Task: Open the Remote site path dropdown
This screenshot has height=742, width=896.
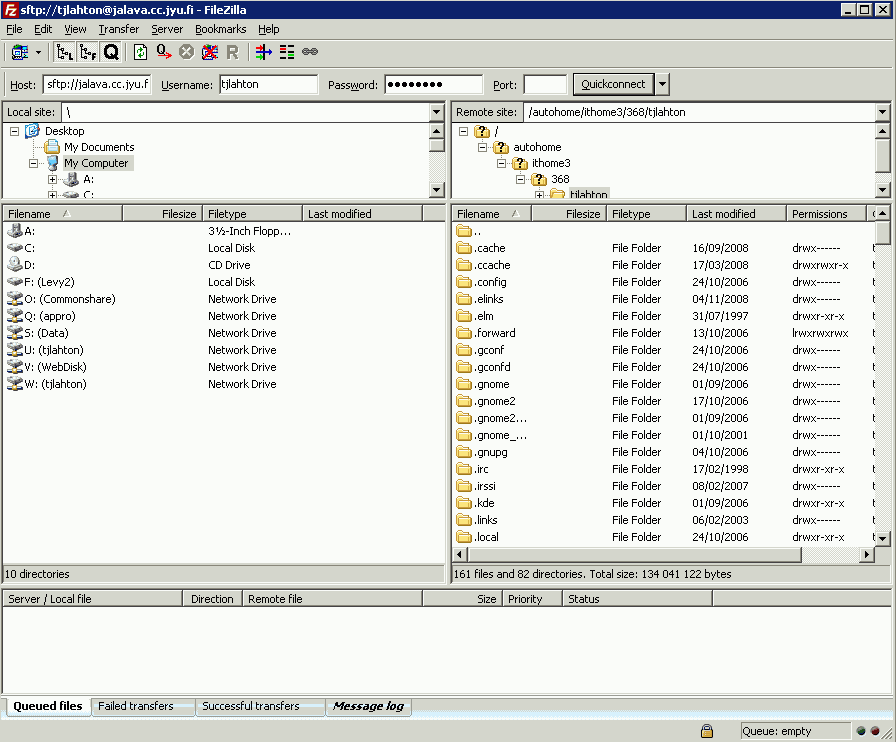Action: click(882, 112)
